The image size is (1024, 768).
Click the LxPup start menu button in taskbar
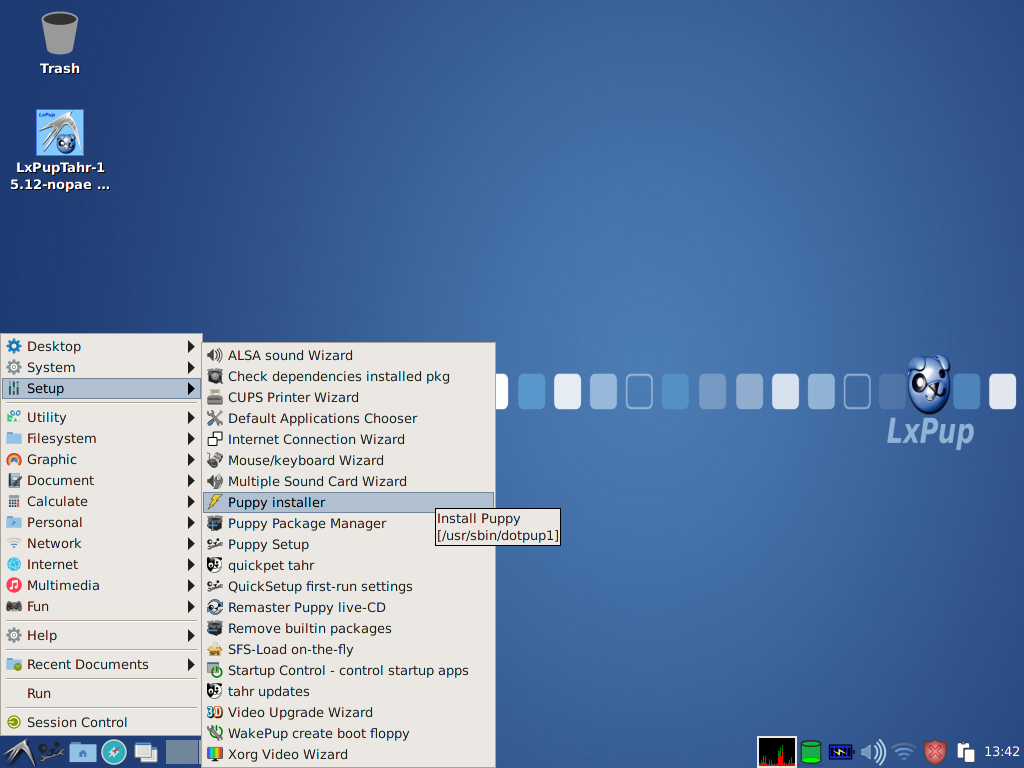18,752
